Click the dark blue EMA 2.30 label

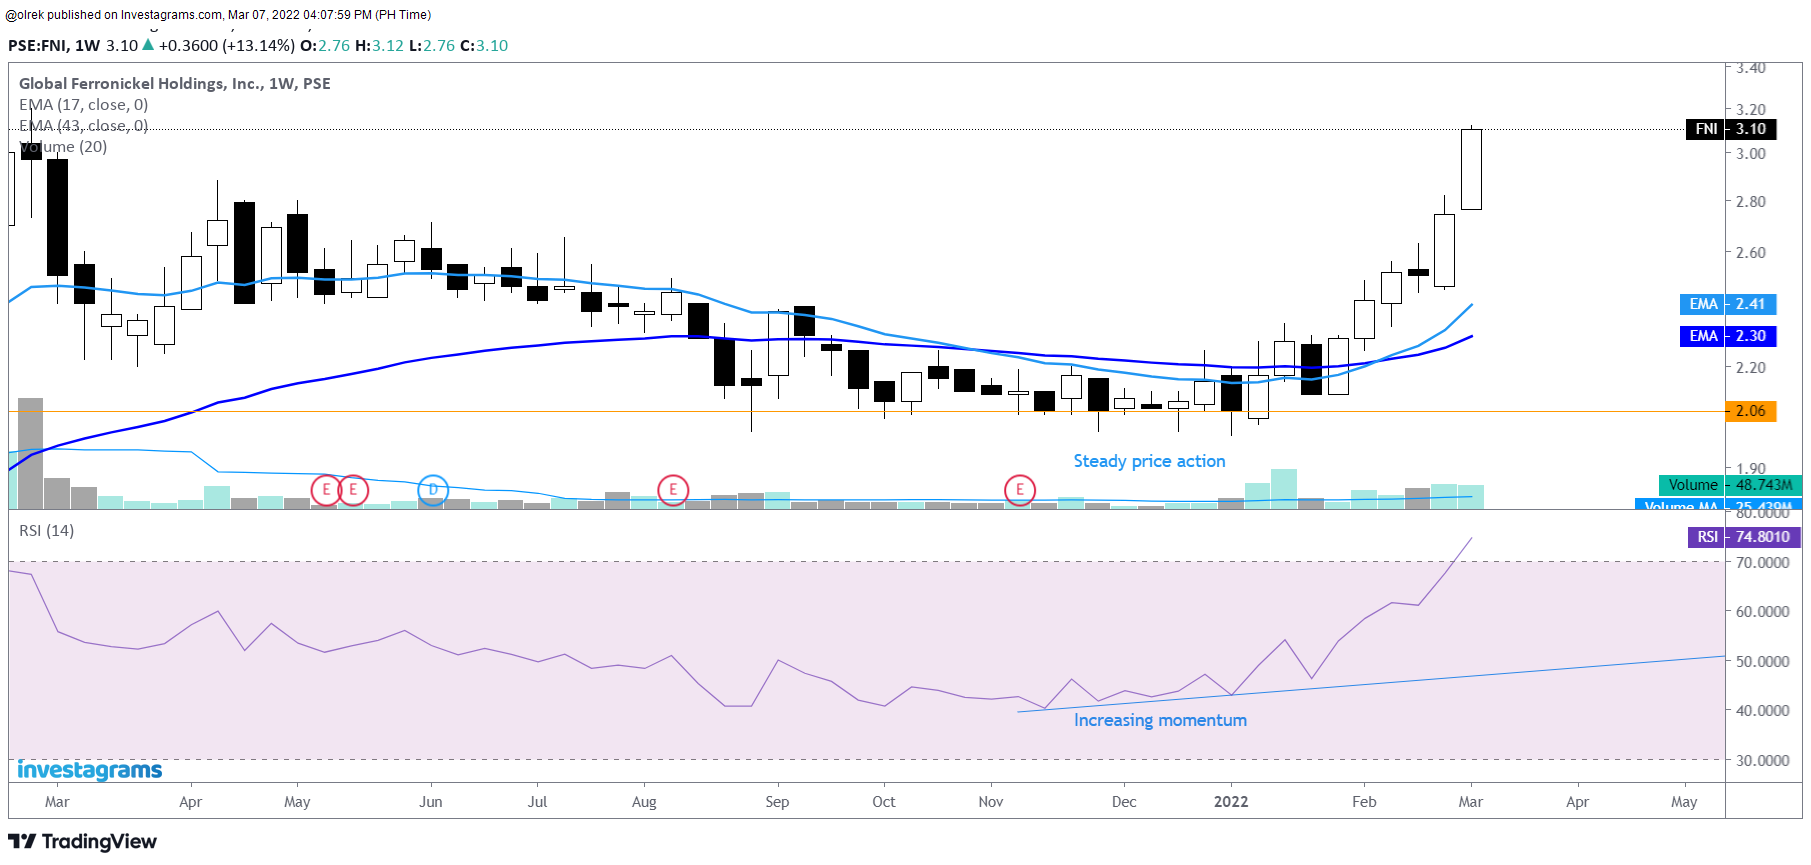tap(1727, 336)
